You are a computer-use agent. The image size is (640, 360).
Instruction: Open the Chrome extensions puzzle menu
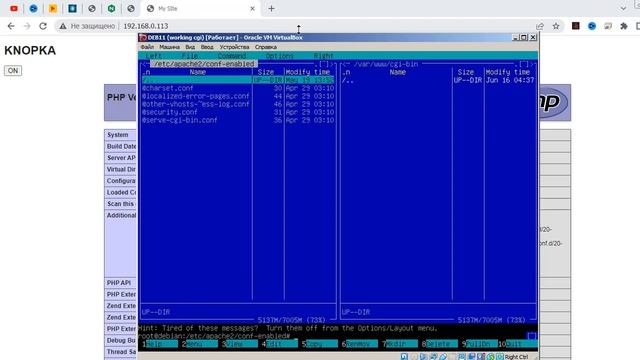coord(624,26)
